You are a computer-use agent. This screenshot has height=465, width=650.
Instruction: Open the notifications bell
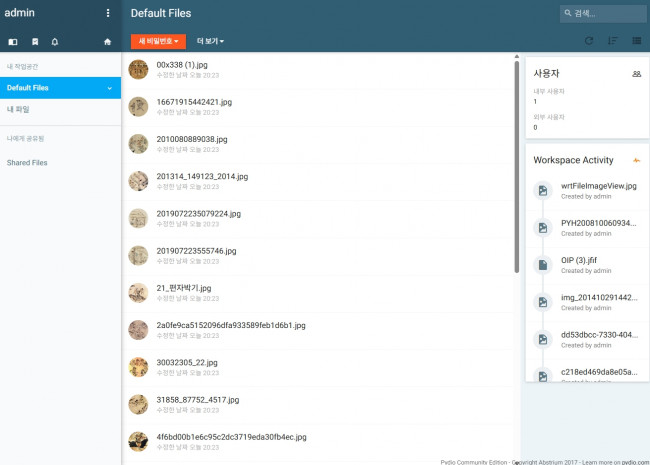55,42
